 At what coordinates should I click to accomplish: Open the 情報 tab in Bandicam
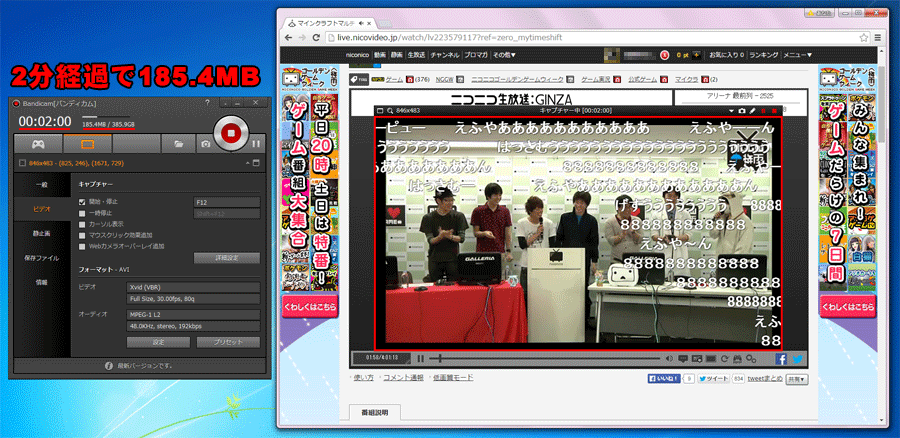click(42, 282)
